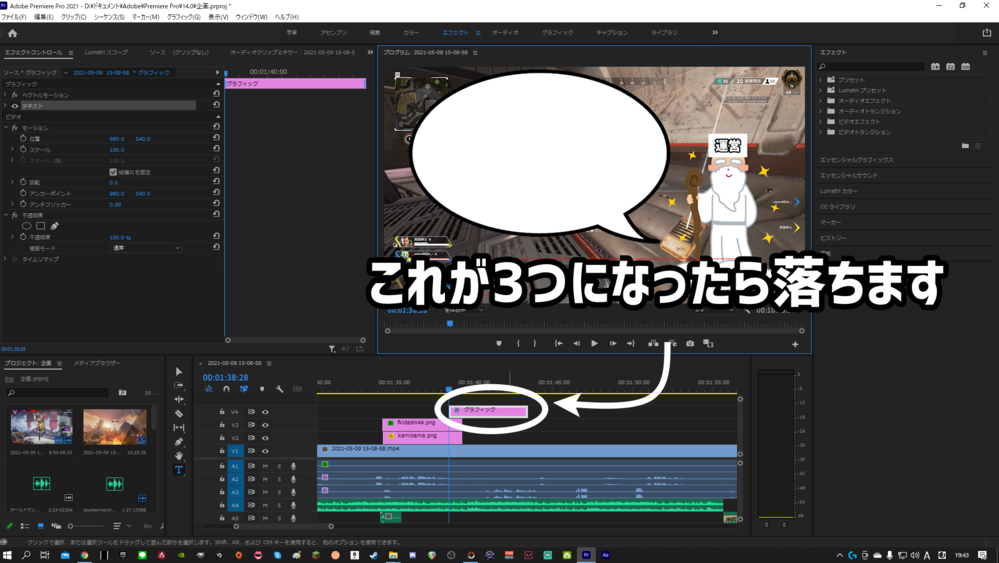The image size is (999, 563).
Task: Click the rectangle mask tool under opacity
Action: coord(41,225)
